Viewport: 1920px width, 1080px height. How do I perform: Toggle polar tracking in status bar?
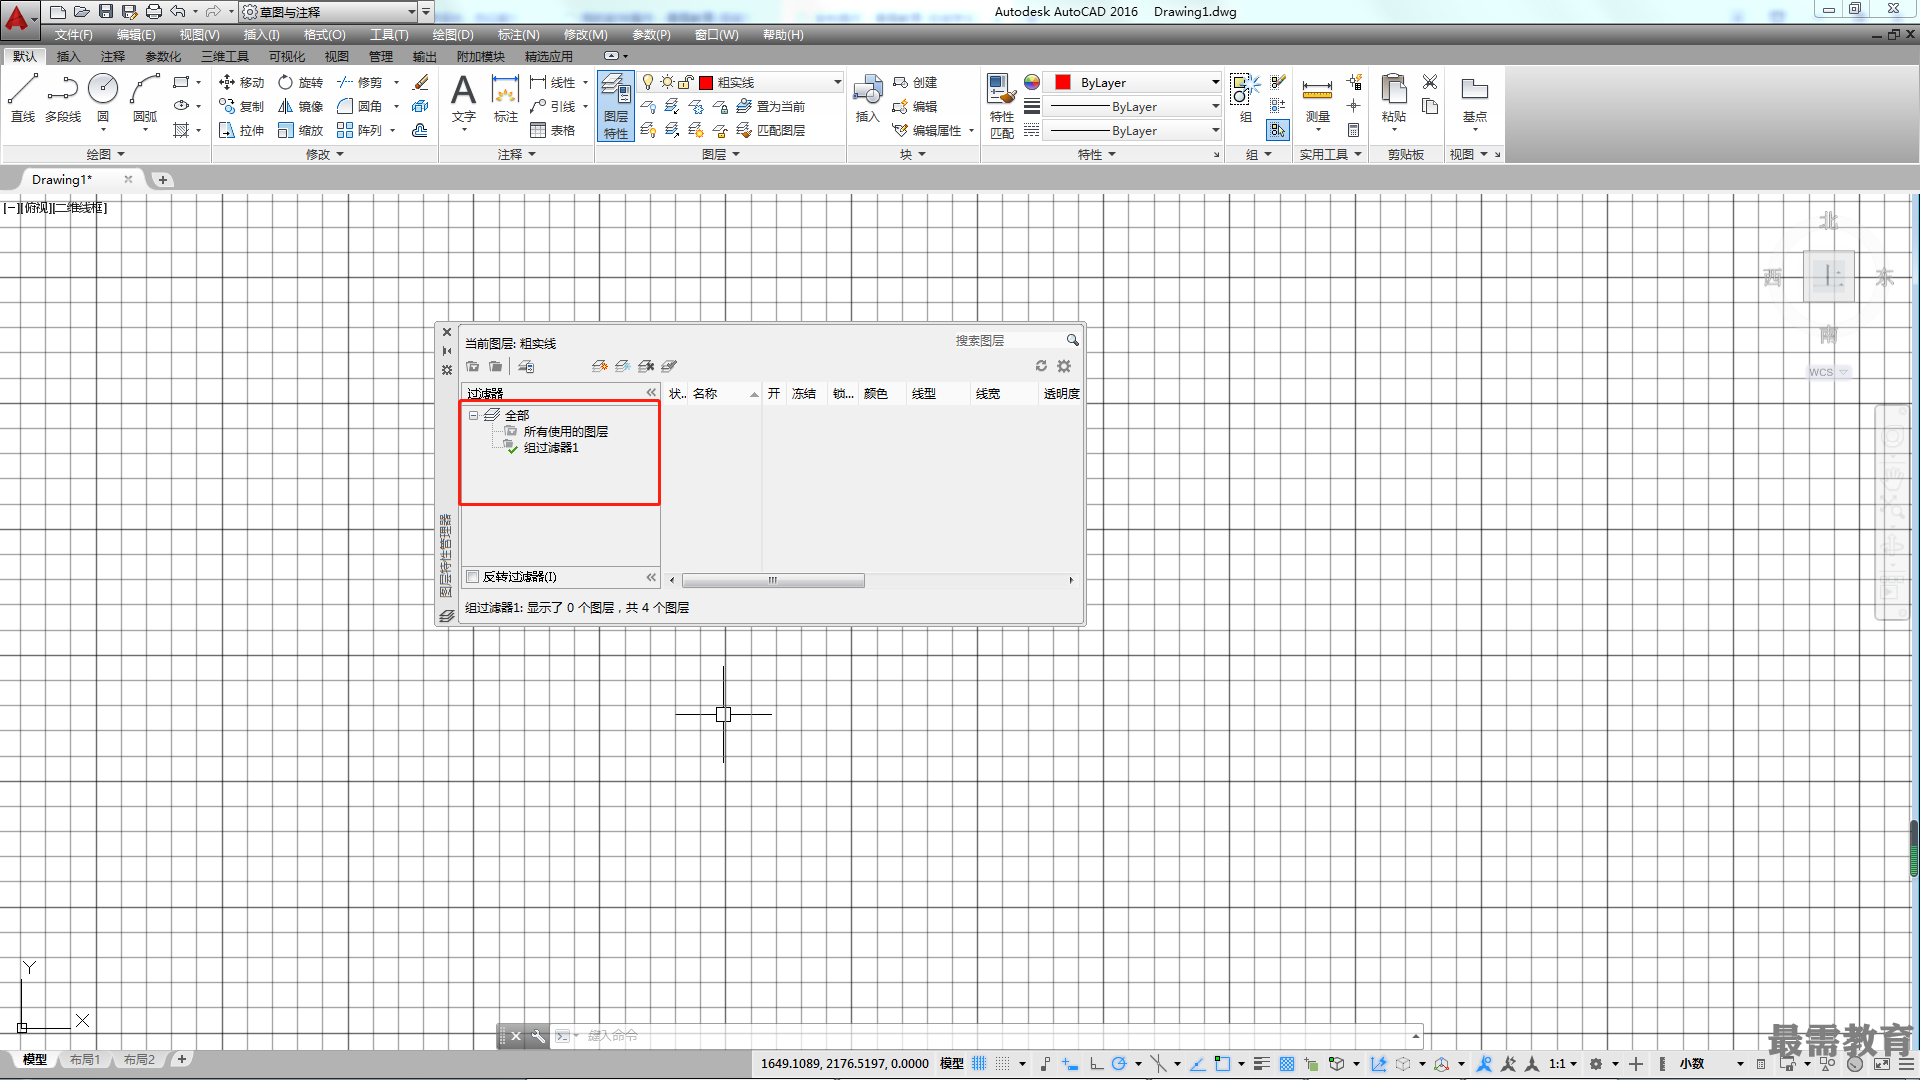point(1119,1063)
